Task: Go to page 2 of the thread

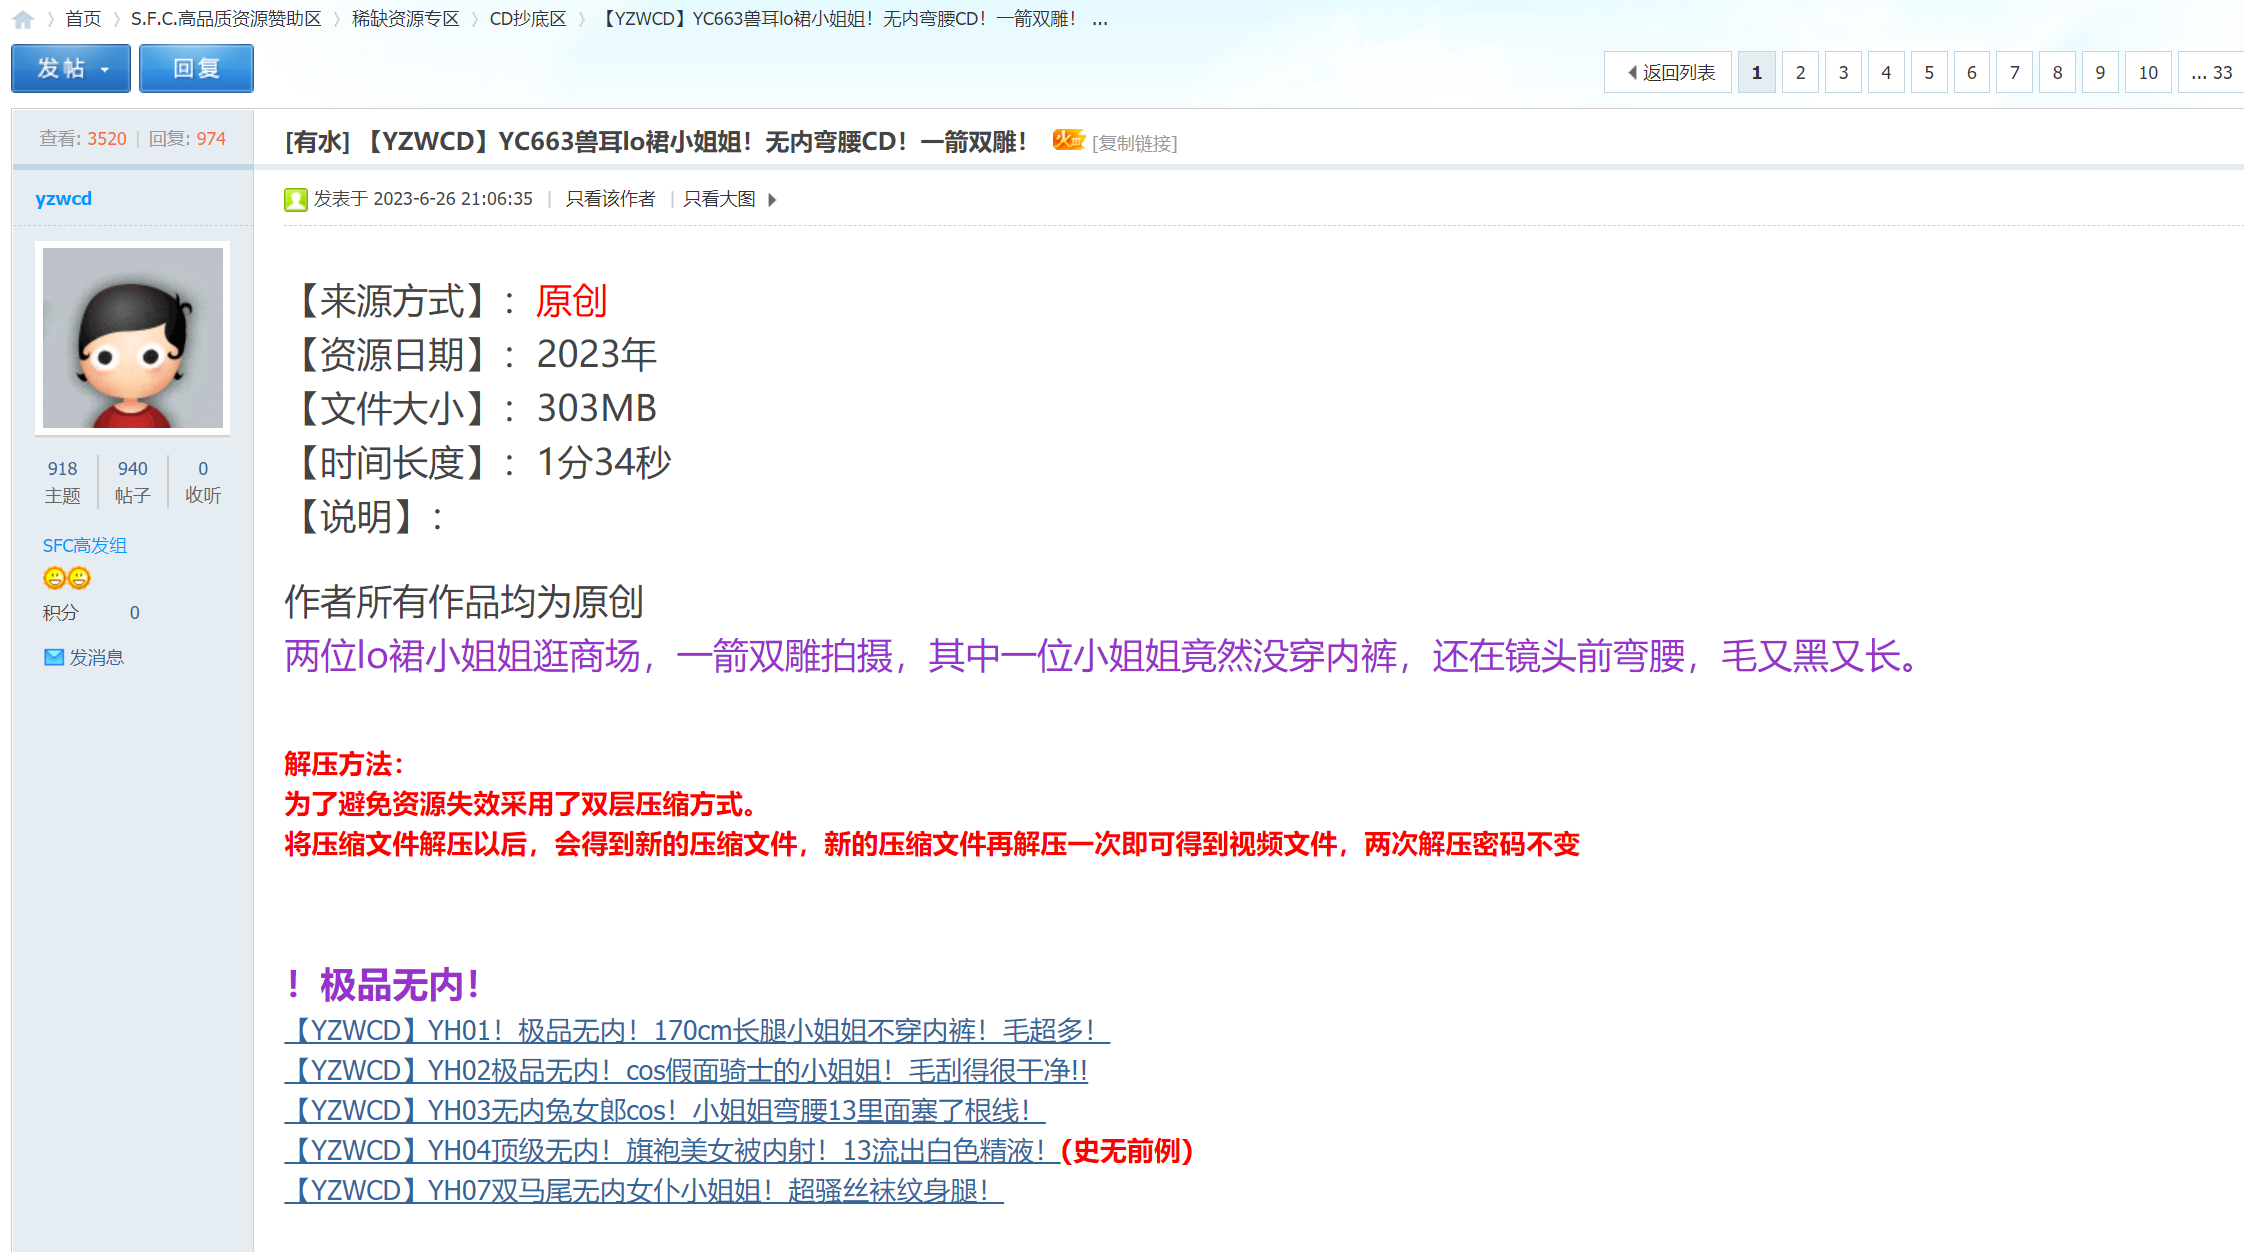Action: (x=1800, y=73)
